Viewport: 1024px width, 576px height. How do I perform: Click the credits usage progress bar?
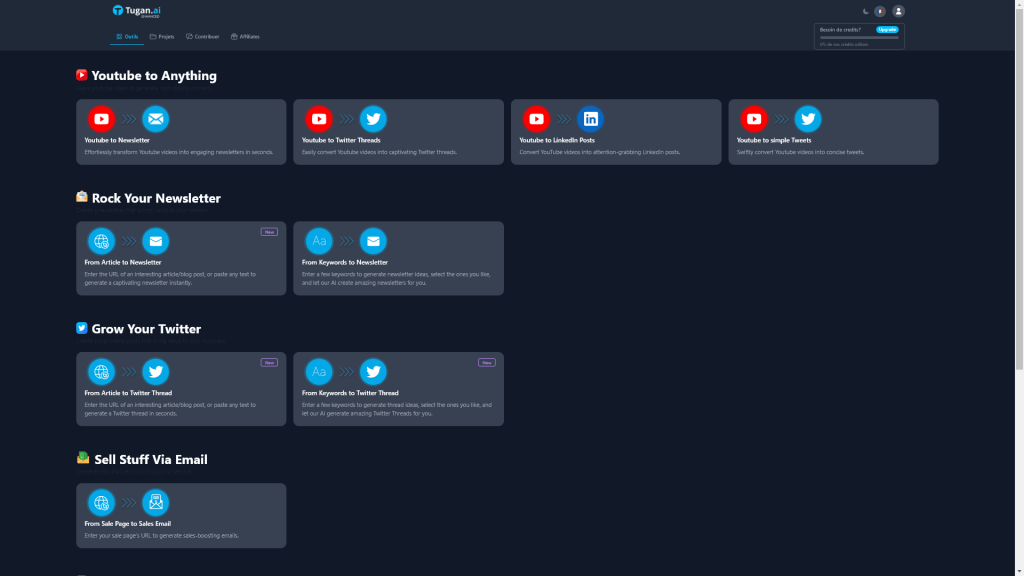859,38
